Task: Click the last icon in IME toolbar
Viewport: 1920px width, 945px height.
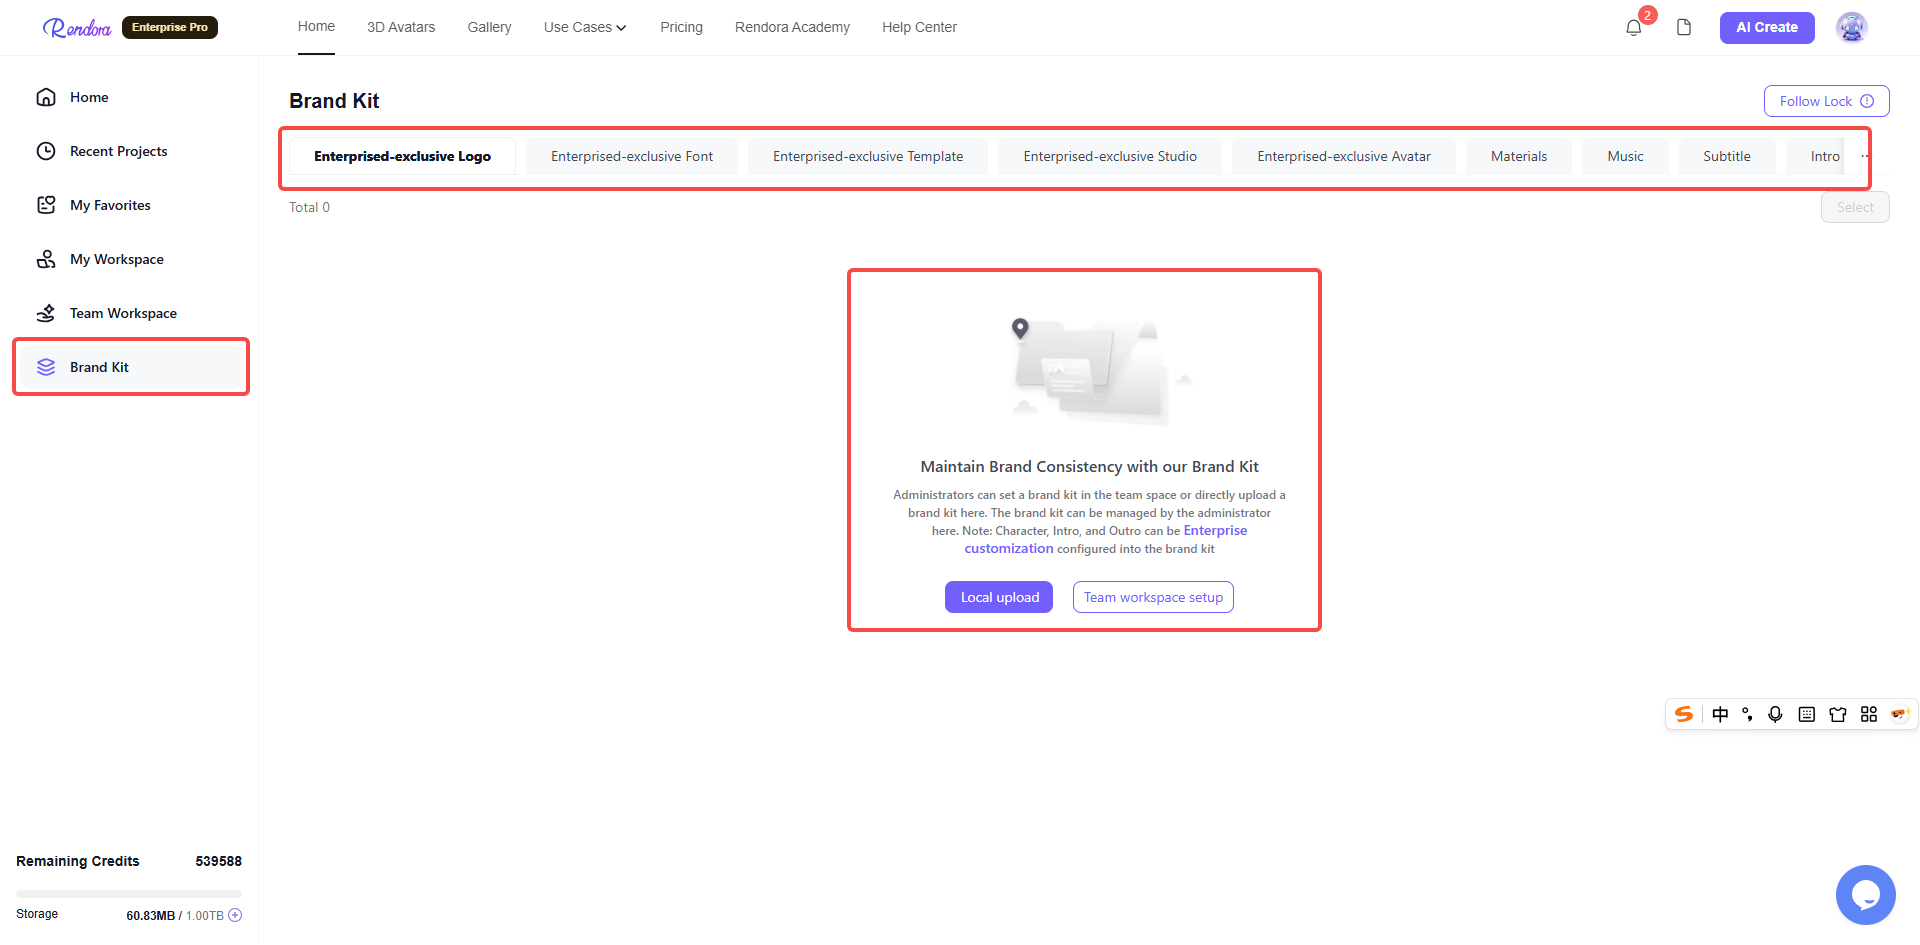Action: 1900,714
